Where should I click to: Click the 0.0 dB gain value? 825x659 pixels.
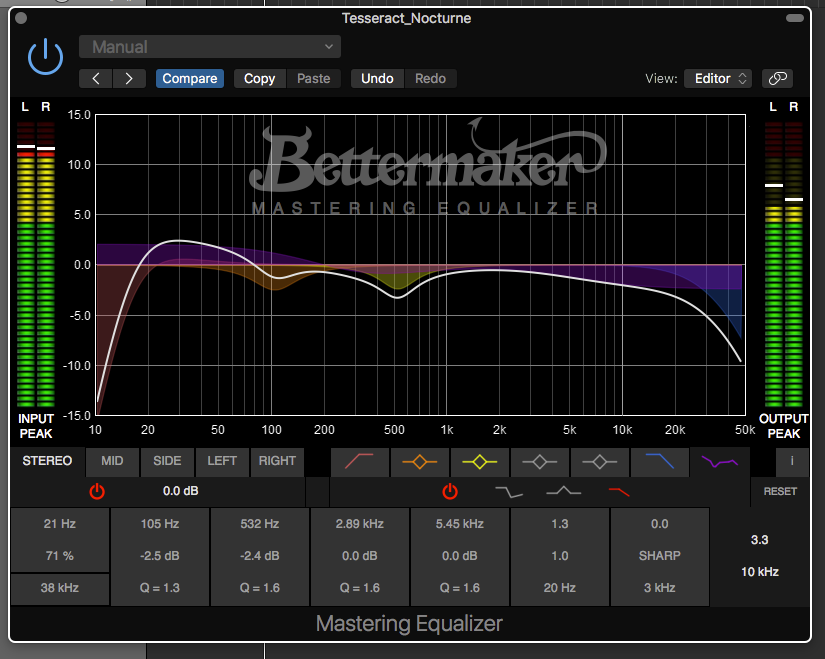183,491
